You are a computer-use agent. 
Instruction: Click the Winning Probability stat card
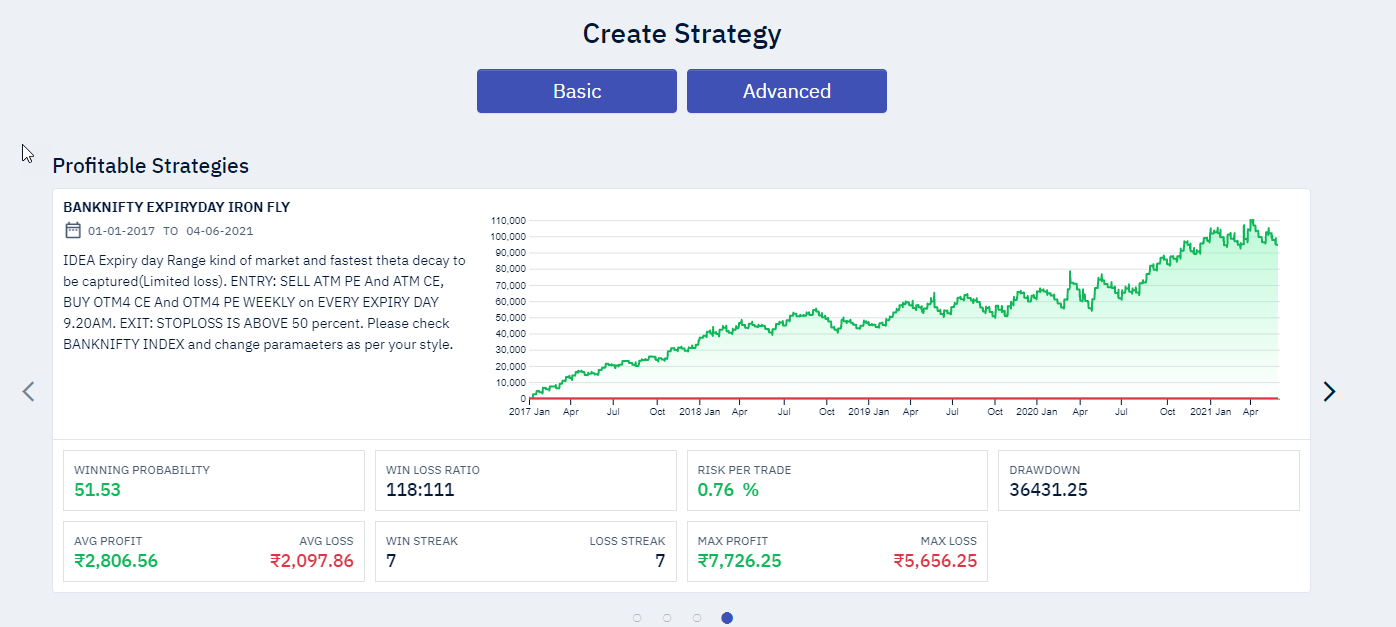tap(213, 480)
